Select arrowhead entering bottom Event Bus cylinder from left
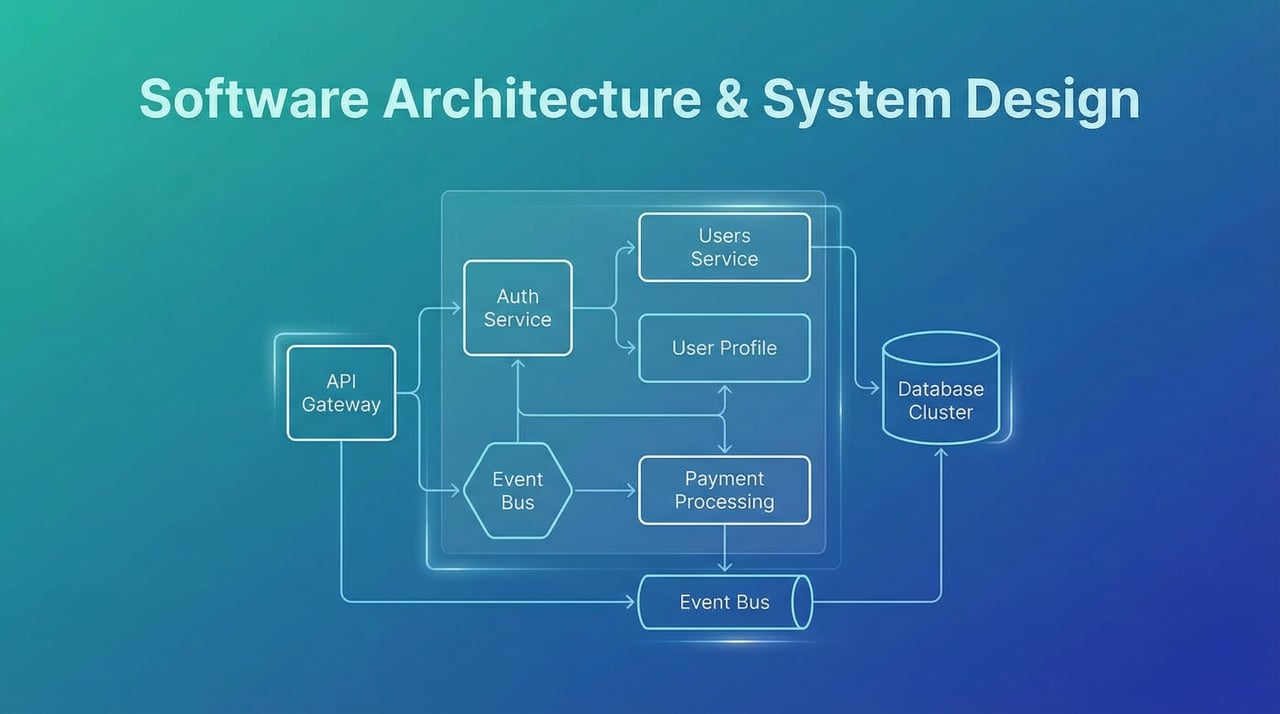This screenshot has width=1280, height=714. pos(630,602)
